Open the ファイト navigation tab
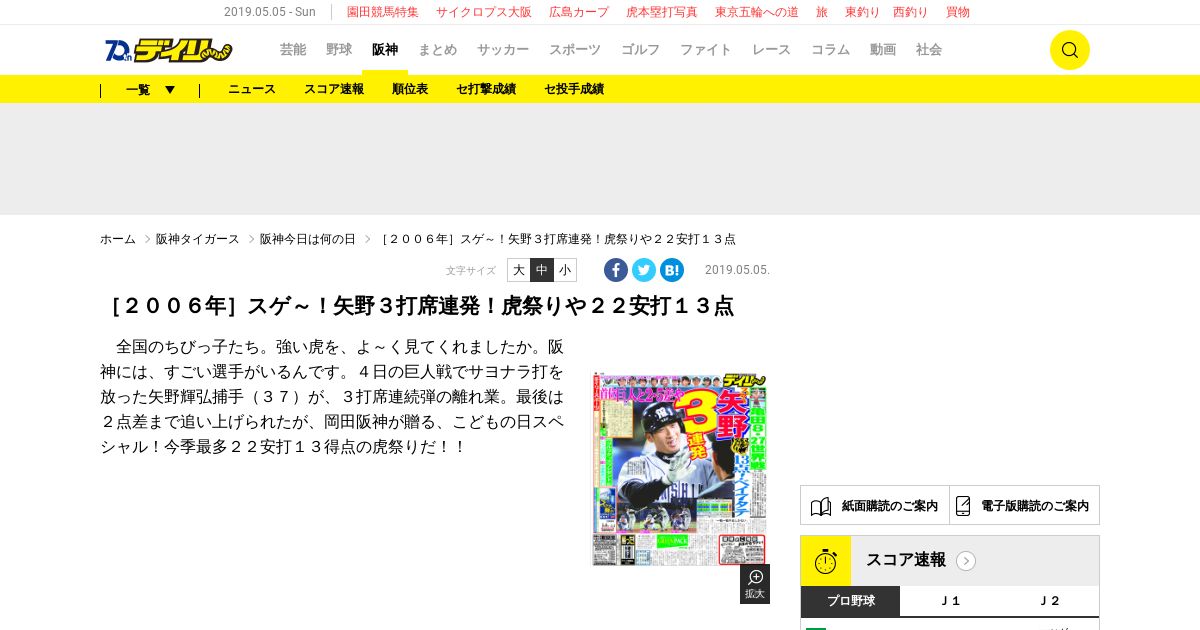Image resolution: width=1200 pixels, height=630 pixels. click(x=706, y=50)
